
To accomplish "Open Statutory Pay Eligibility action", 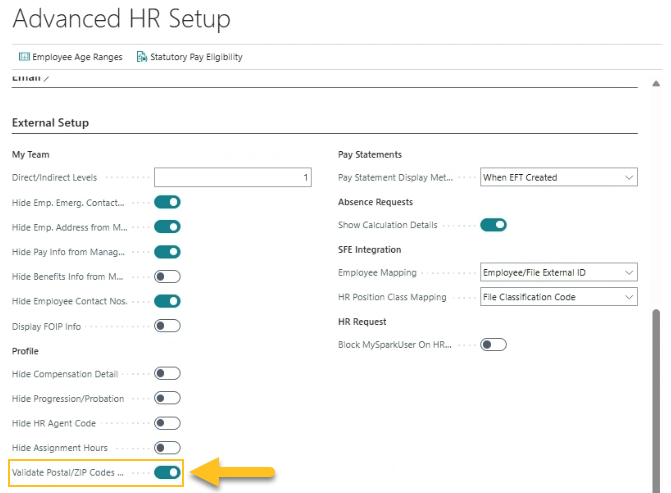I will 195,57.
